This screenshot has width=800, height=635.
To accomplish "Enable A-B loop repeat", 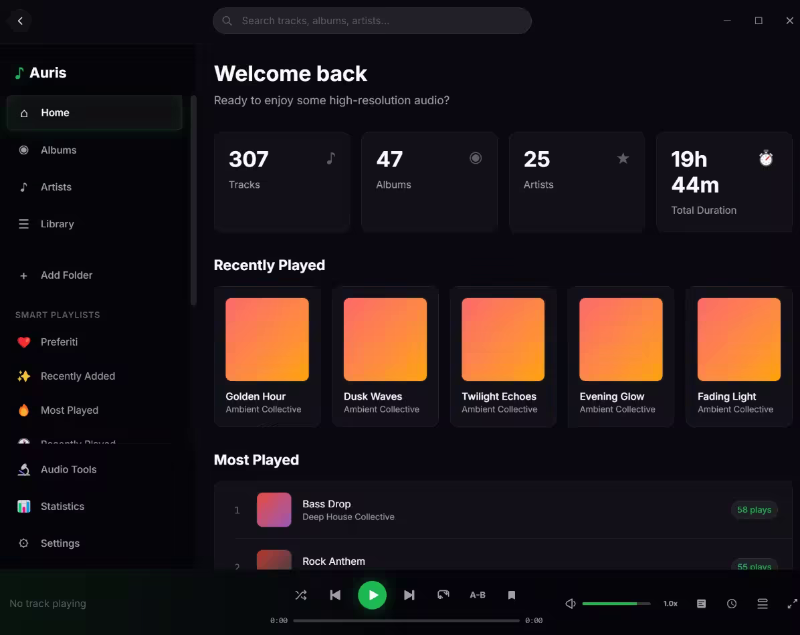I will click(x=478, y=595).
